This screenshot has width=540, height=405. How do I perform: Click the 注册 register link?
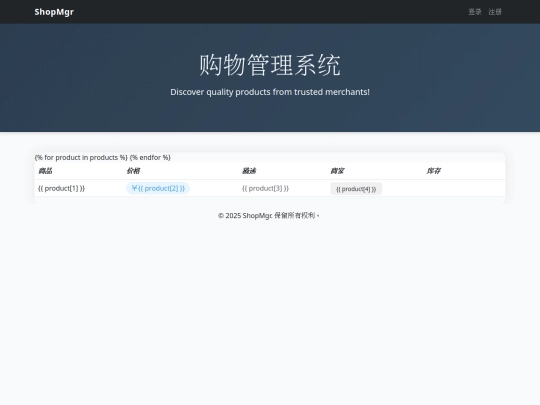(x=495, y=12)
